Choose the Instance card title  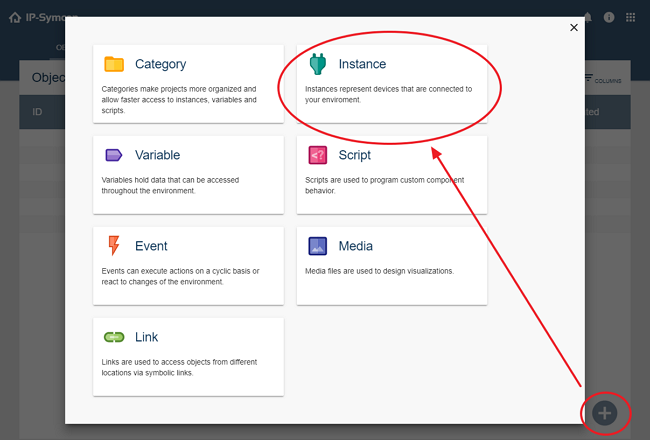[x=362, y=64]
